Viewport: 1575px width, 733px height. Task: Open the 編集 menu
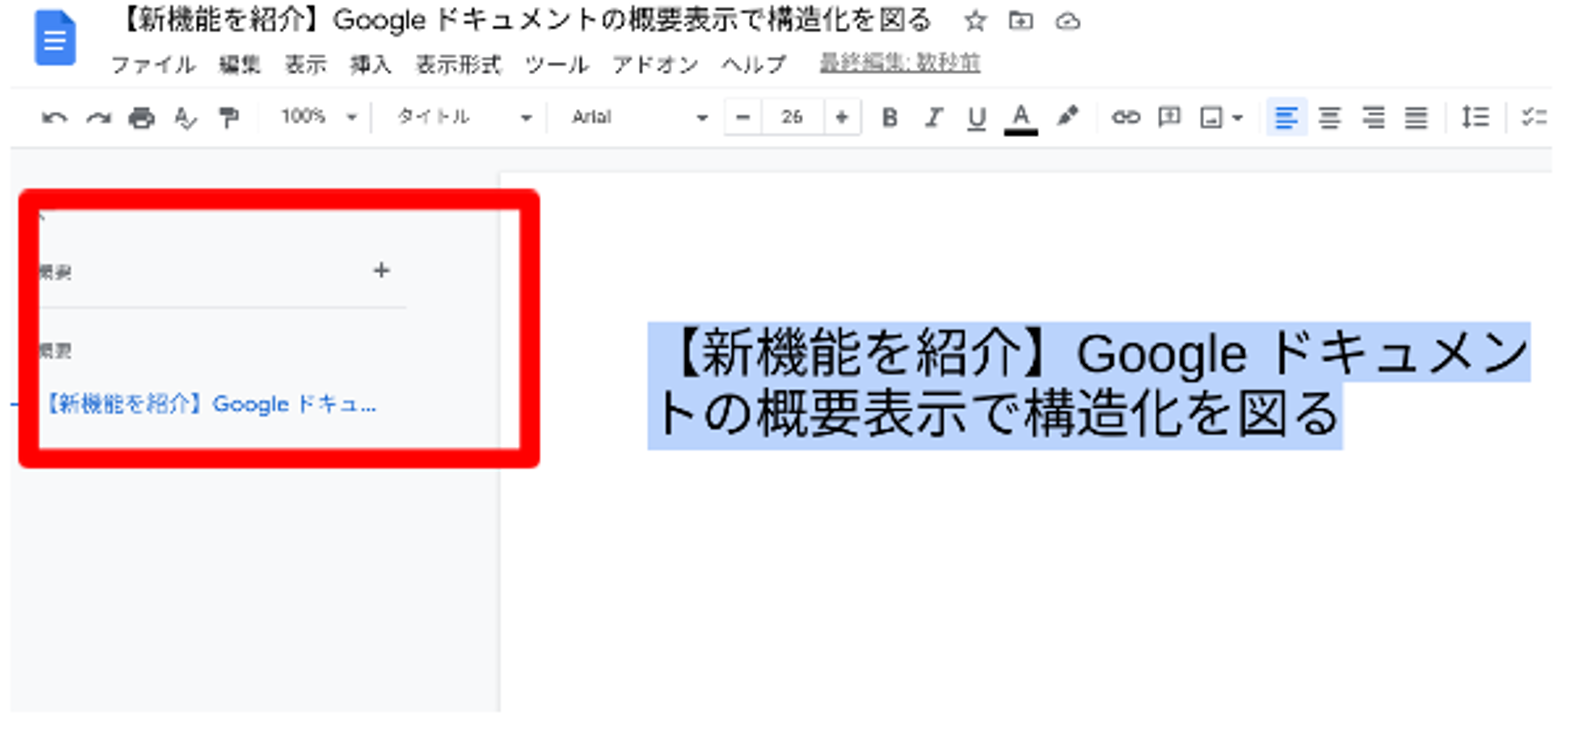(x=240, y=65)
